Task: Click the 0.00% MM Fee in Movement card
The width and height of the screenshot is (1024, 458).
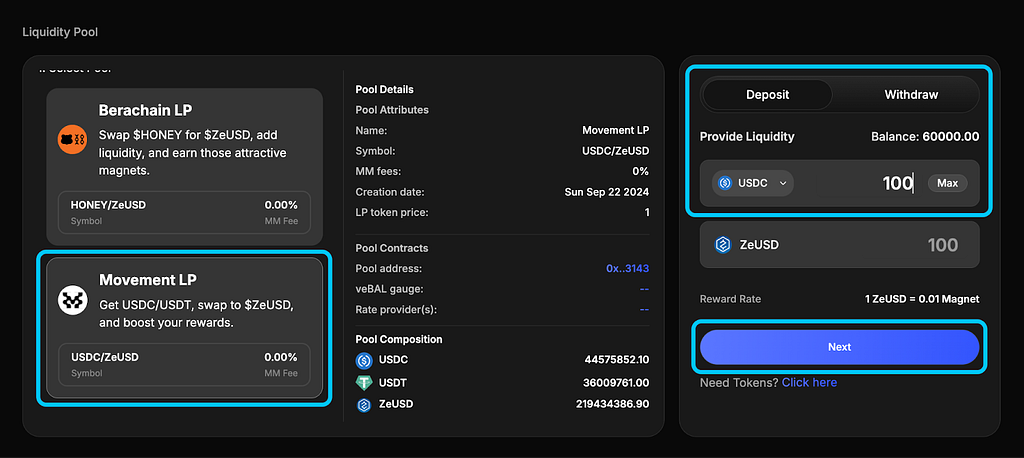Action: [281, 357]
